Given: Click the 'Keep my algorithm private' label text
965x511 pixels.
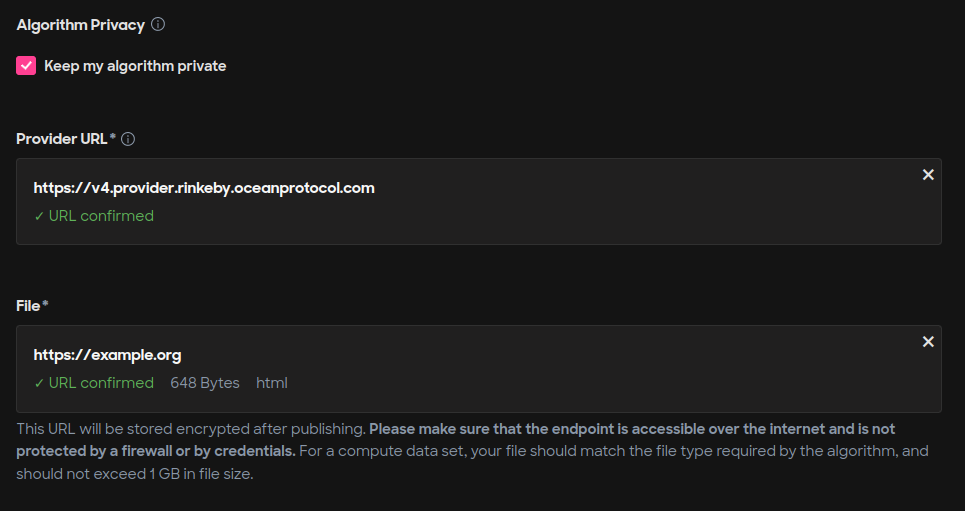Looking at the screenshot, I should [135, 66].
